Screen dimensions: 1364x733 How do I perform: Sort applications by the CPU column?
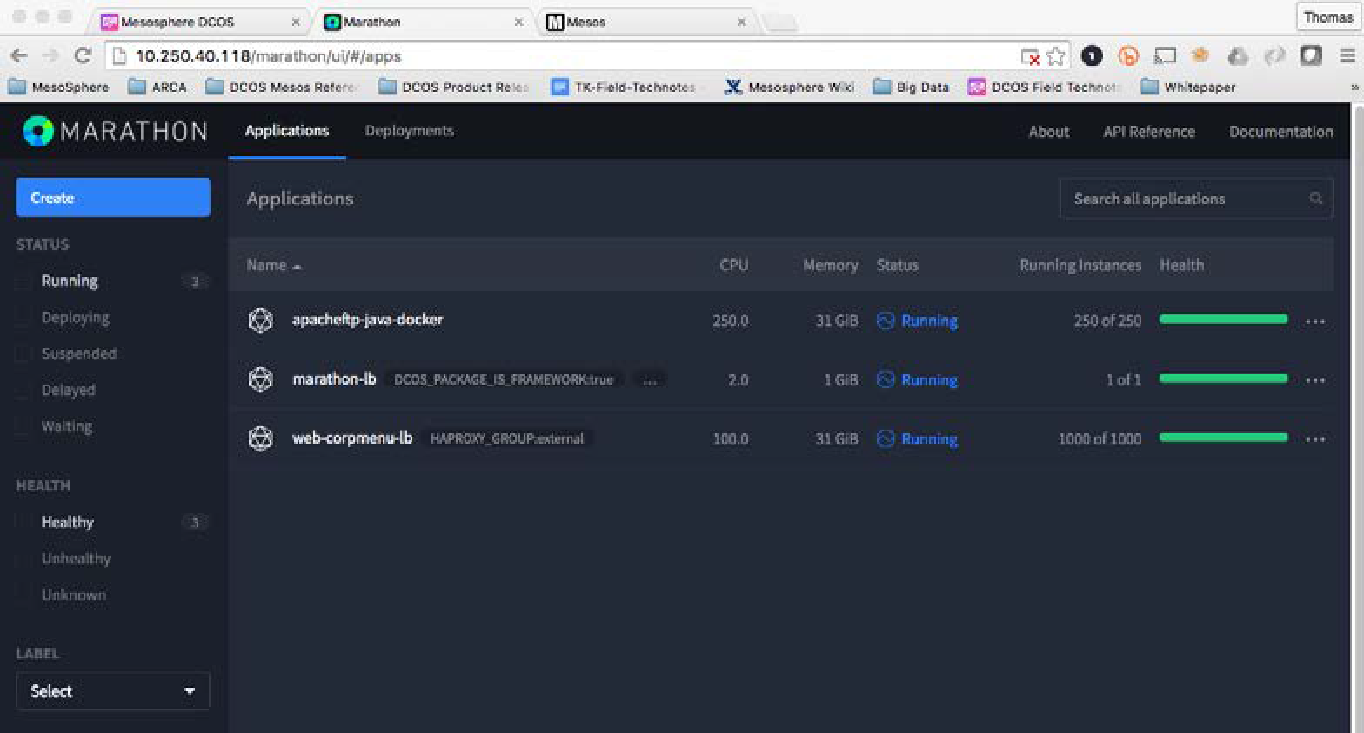click(734, 265)
